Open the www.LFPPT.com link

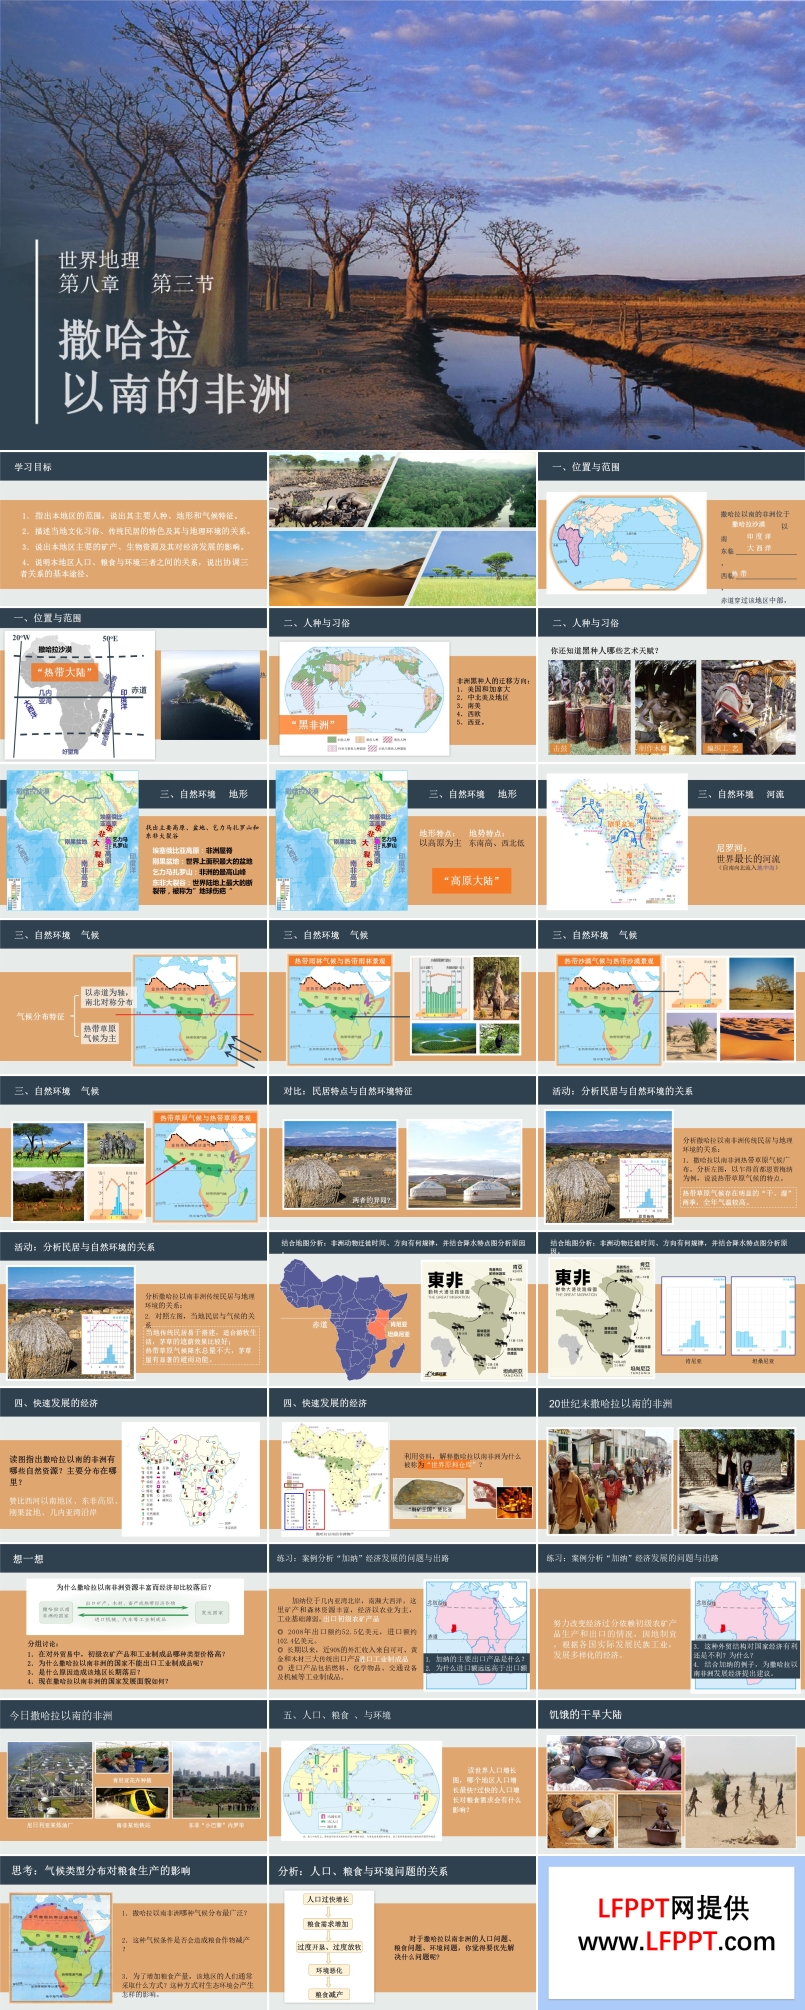tap(676, 1941)
